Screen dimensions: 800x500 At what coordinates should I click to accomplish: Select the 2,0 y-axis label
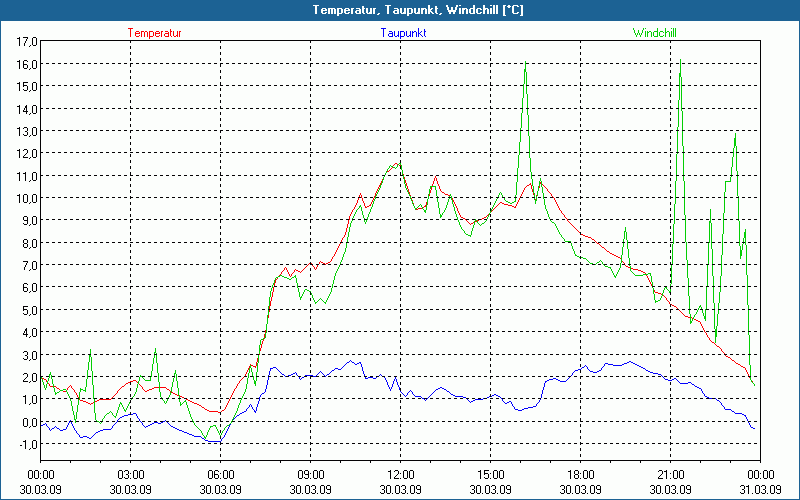coord(30,377)
